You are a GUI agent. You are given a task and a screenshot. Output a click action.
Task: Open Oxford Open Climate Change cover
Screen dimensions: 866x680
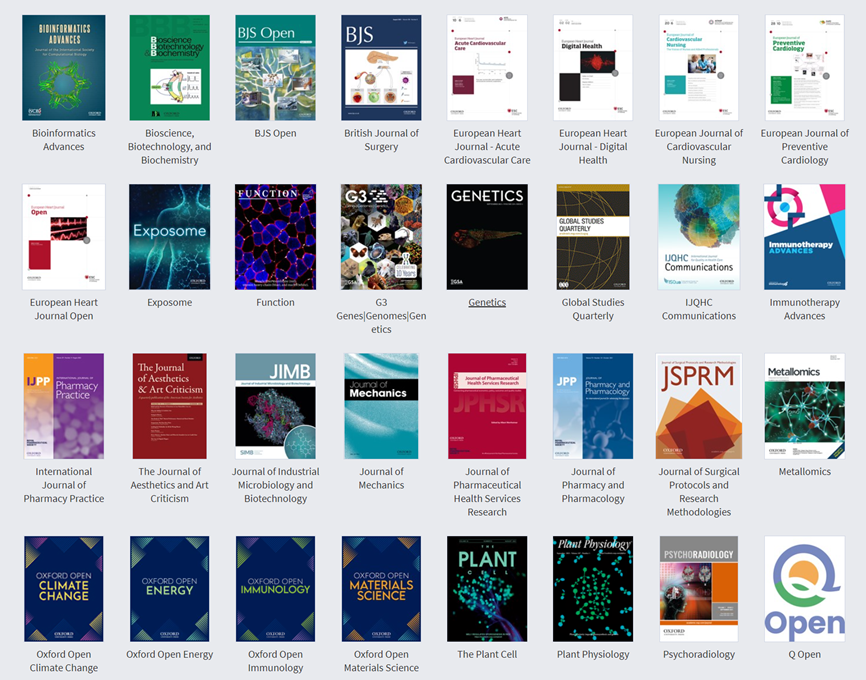[x=64, y=589]
